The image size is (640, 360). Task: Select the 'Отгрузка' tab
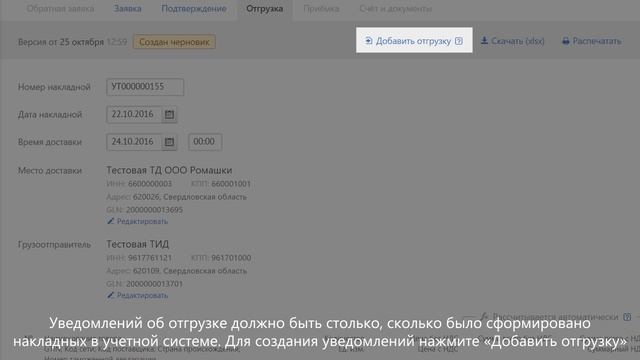[x=264, y=9]
